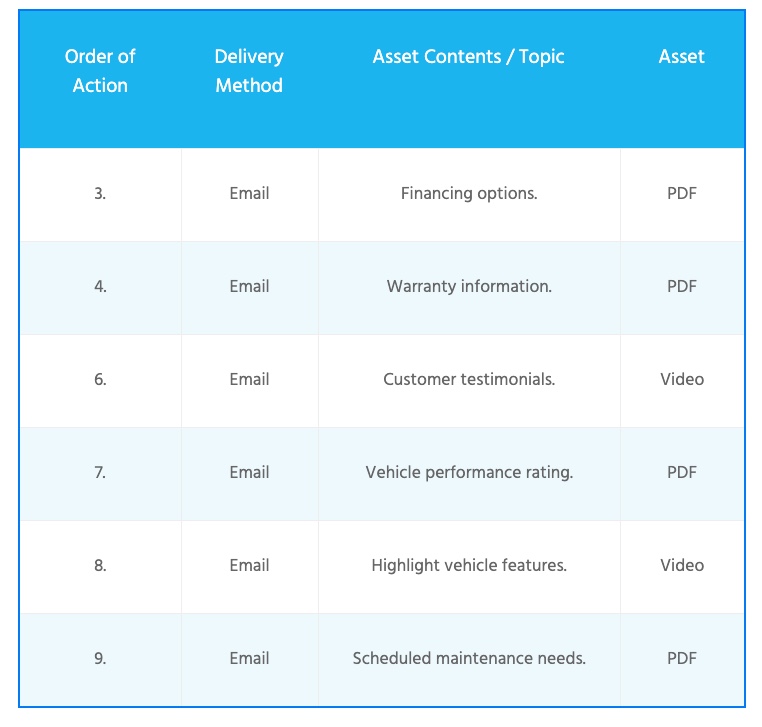Click the "Scheduled maintenance needs." cell
The width and height of the screenshot is (762, 727).
469,658
